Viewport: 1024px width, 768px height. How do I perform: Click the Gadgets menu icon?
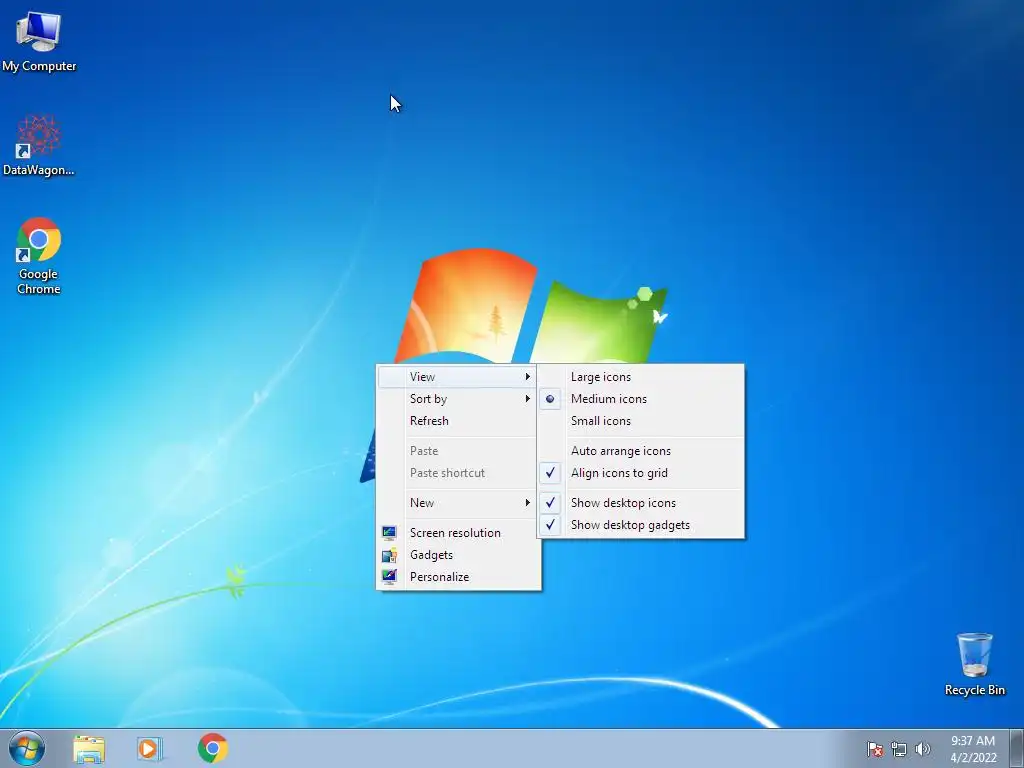pos(389,555)
